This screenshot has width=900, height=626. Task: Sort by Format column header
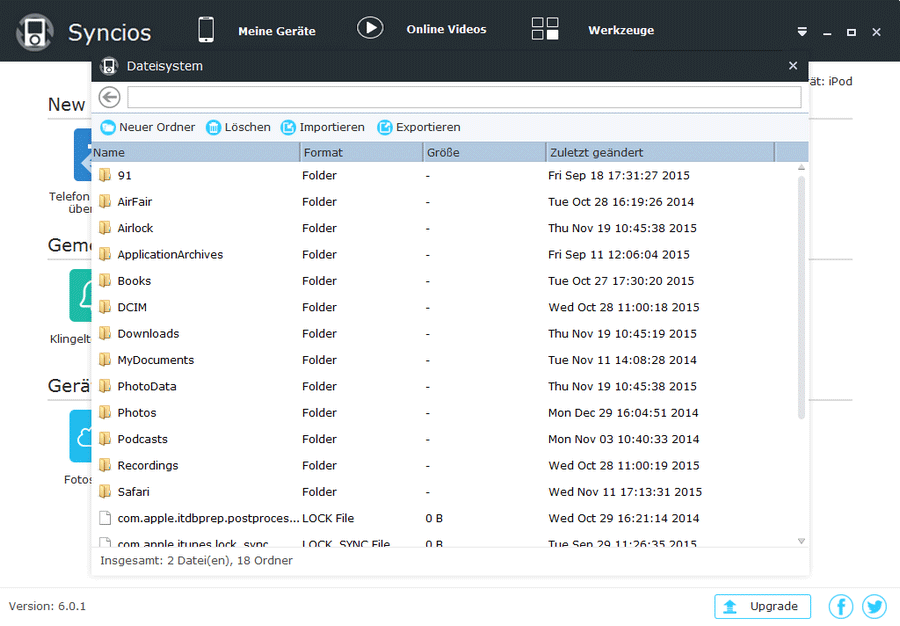(x=361, y=153)
